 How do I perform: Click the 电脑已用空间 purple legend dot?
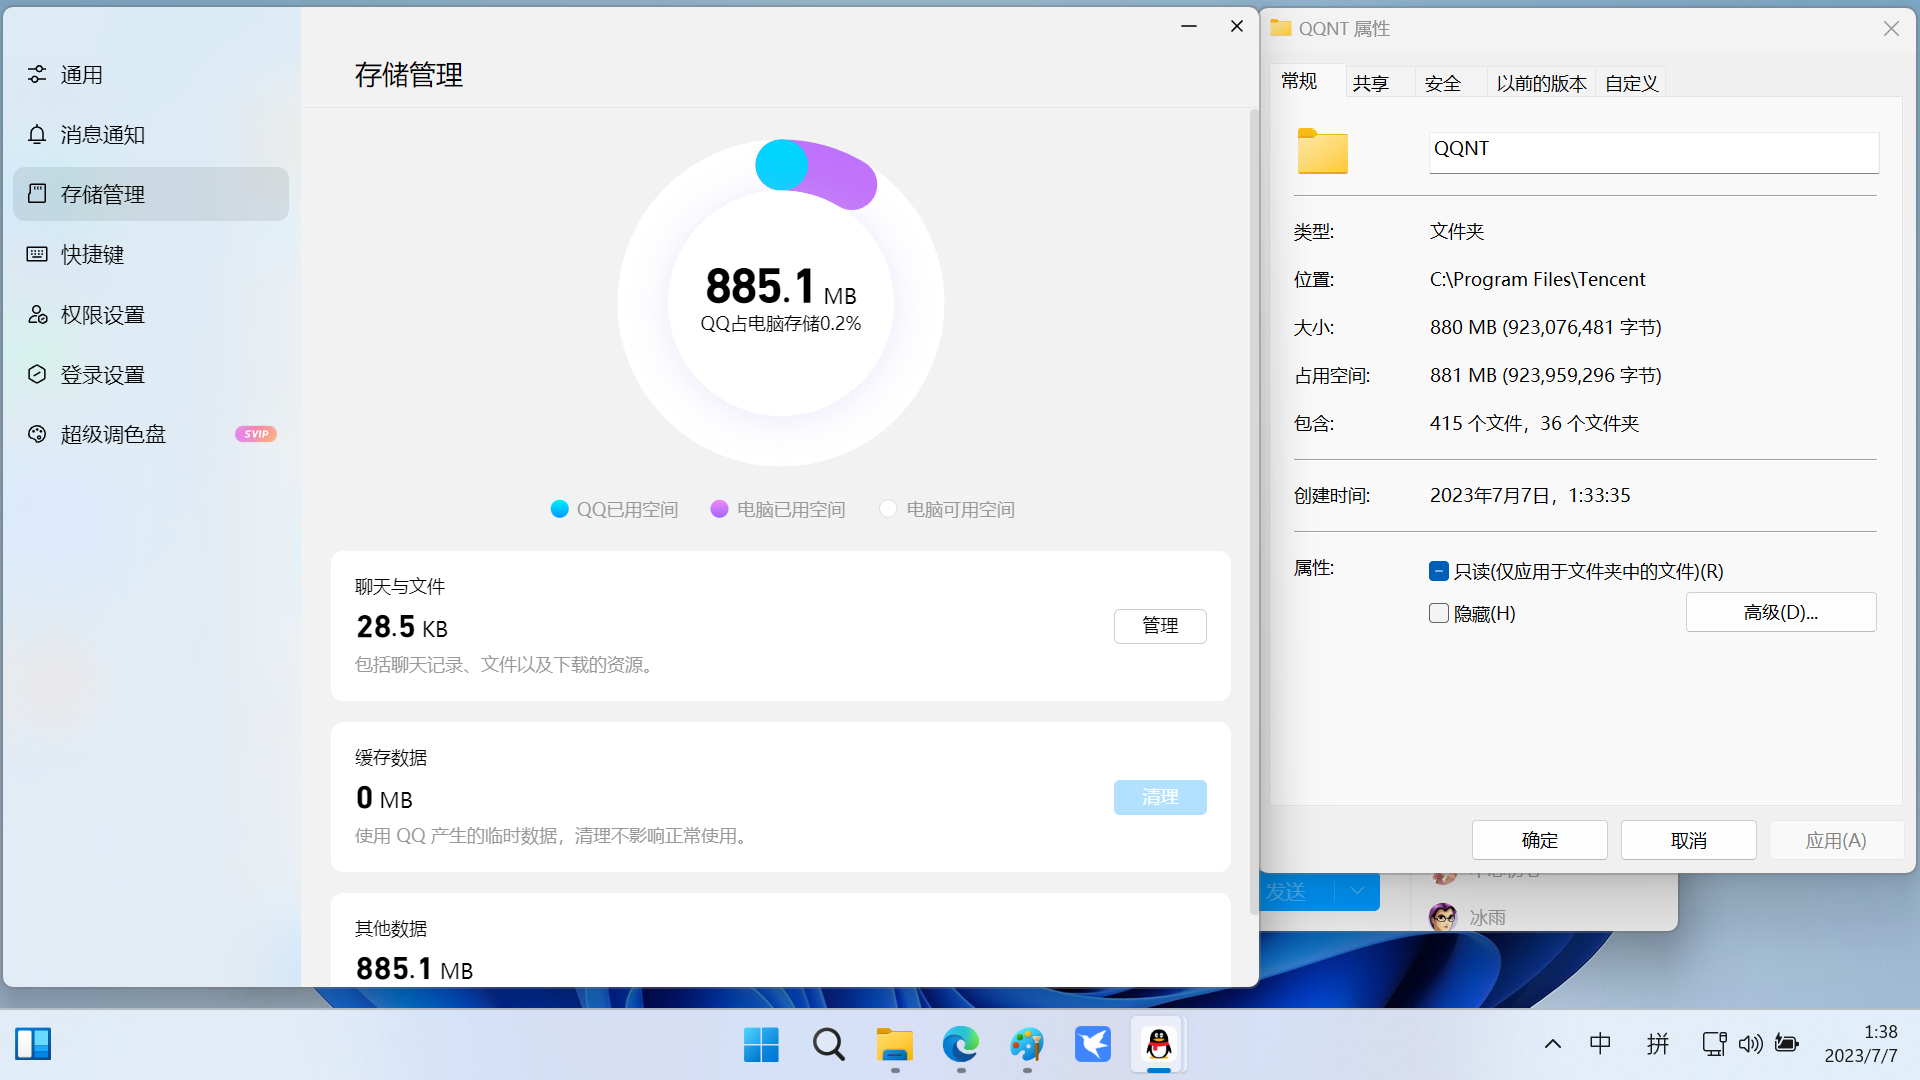(719, 509)
